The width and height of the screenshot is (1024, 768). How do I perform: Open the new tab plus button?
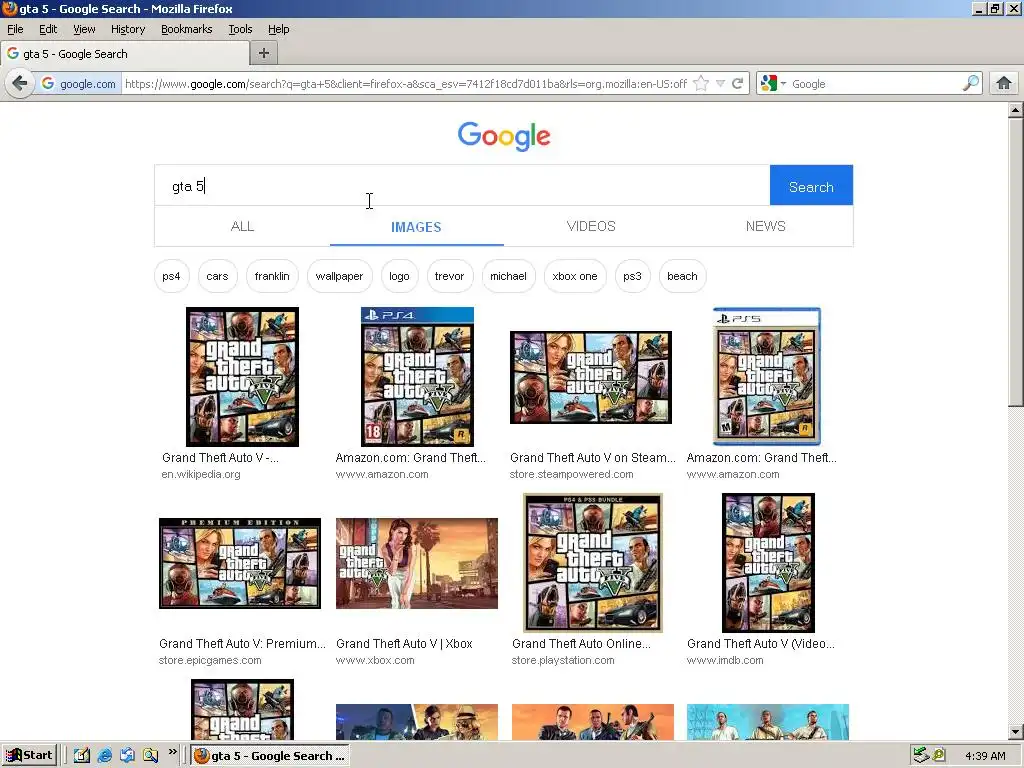click(264, 54)
